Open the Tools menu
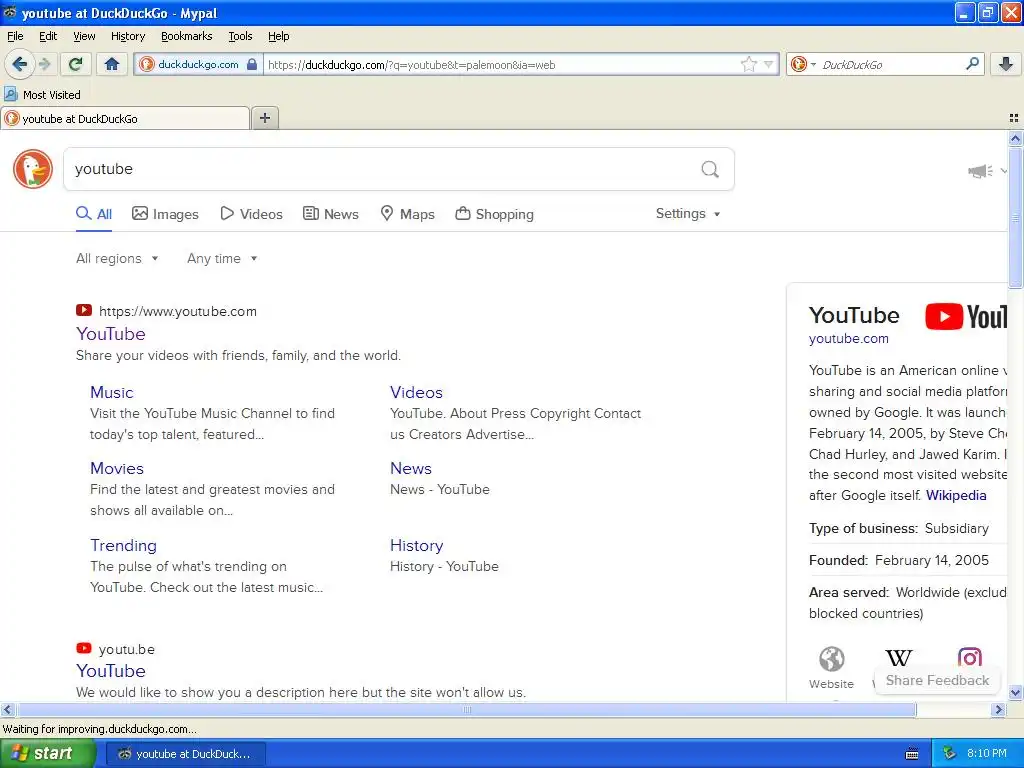 coord(240,36)
